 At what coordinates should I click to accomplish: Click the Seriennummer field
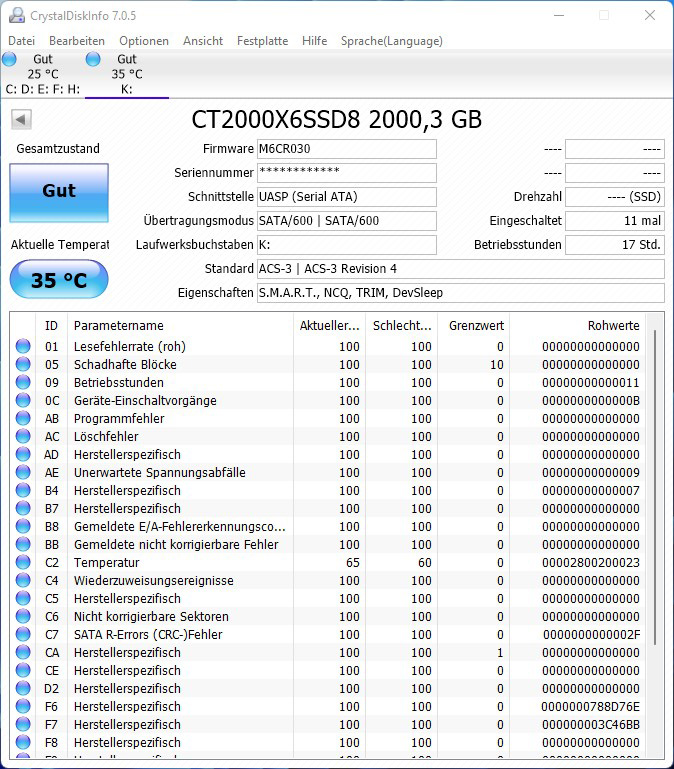(347, 173)
